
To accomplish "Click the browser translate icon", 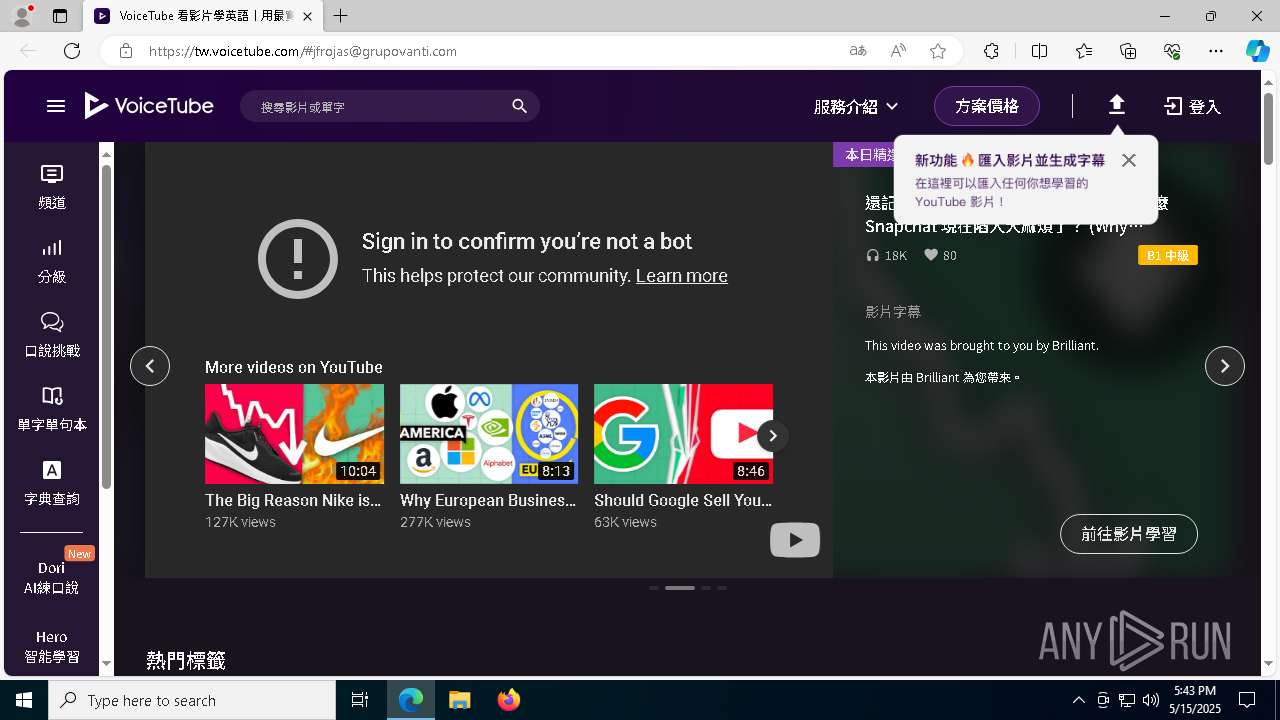I will click(858, 51).
